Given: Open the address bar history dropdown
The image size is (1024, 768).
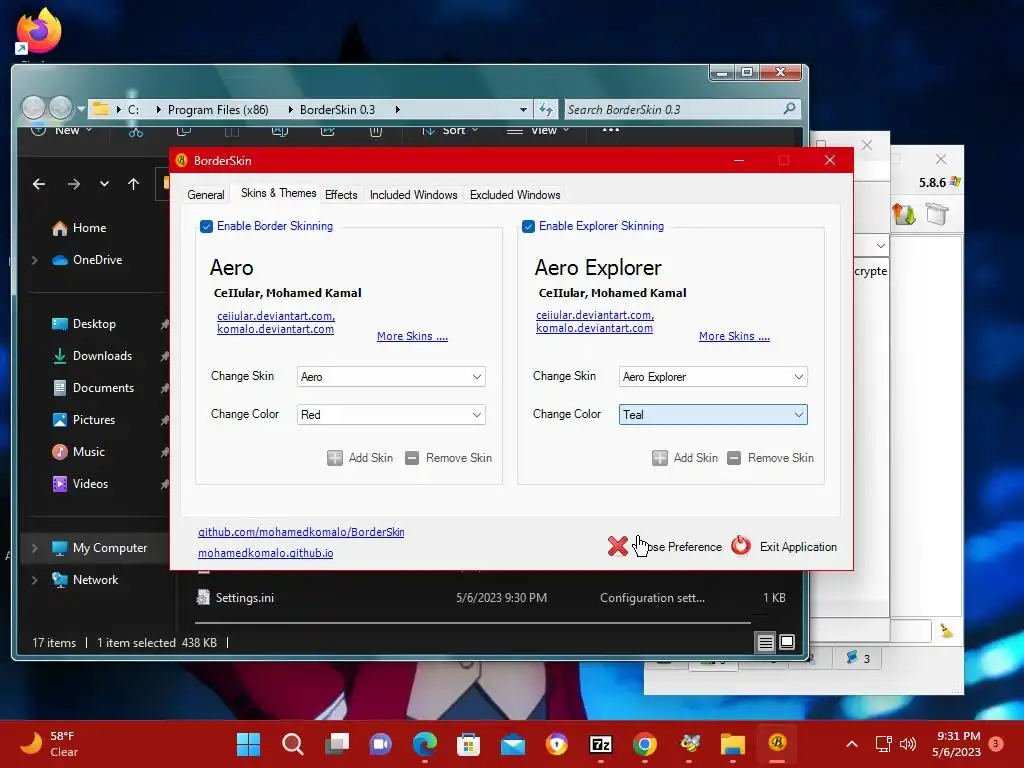Looking at the screenshot, I should 523,110.
